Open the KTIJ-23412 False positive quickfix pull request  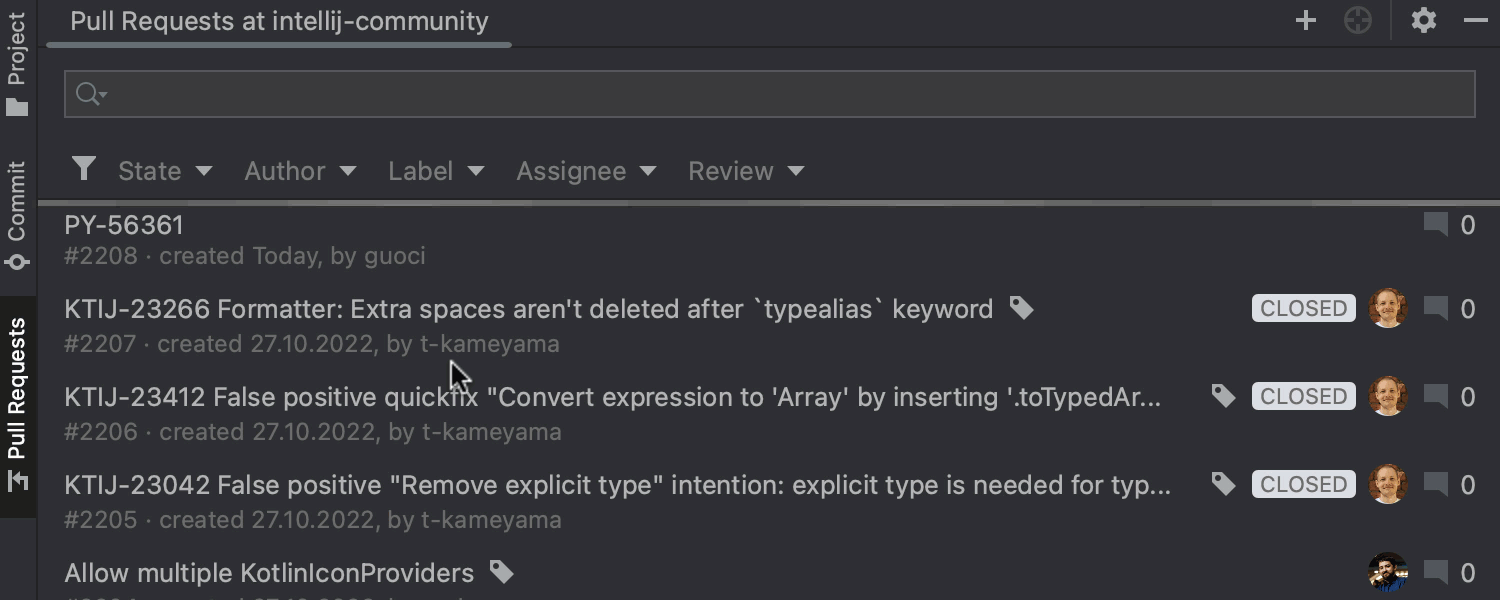612,397
